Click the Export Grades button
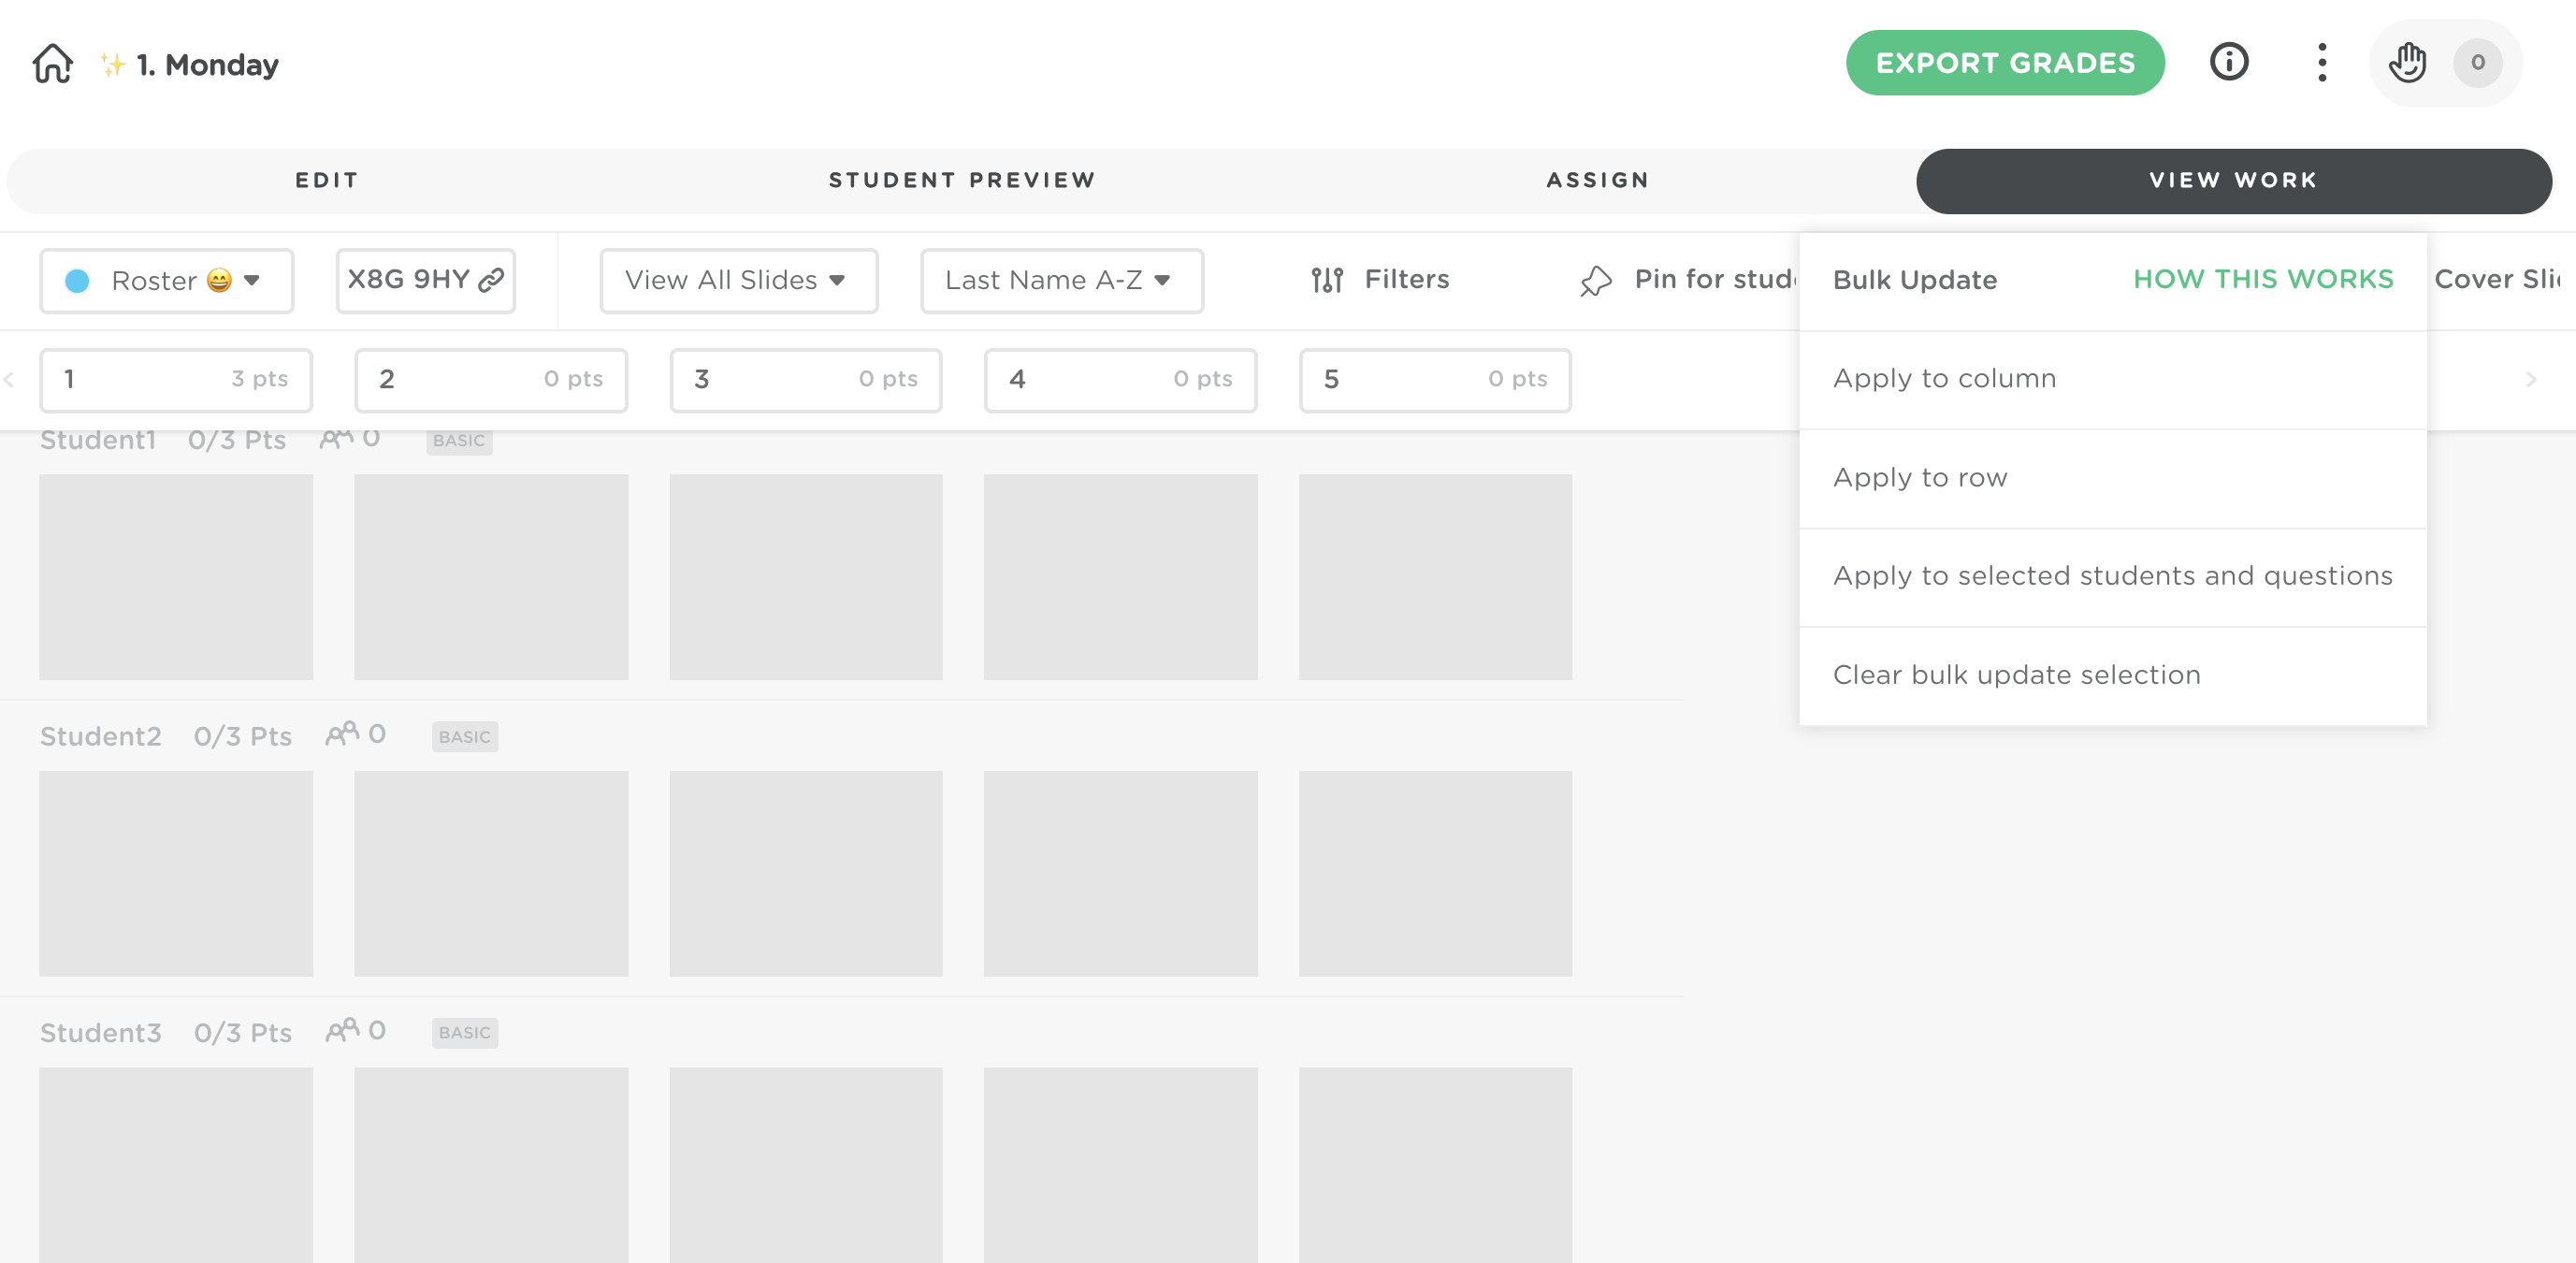Image resolution: width=2576 pixels, height=1263 pixels. pyautogui.click(x=2004, y=63)
